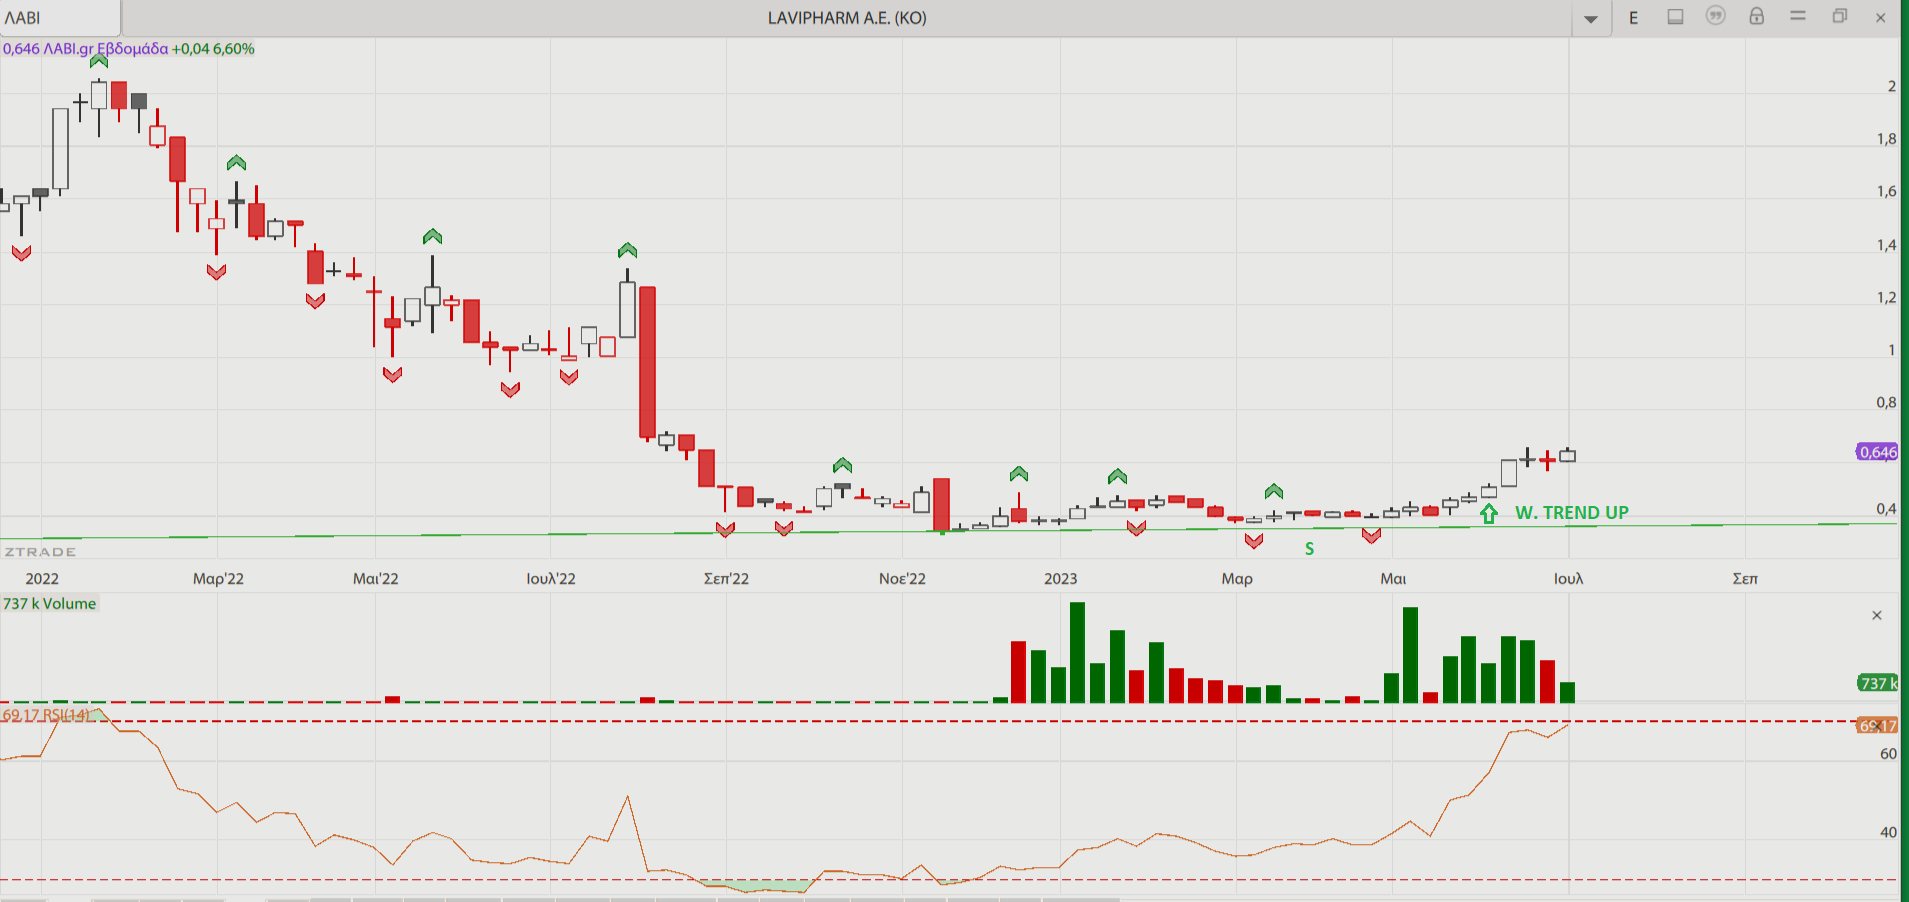Click the 2023 label on the time axis
Viewport: 1909px width, 902px height.
(1061, 578)
